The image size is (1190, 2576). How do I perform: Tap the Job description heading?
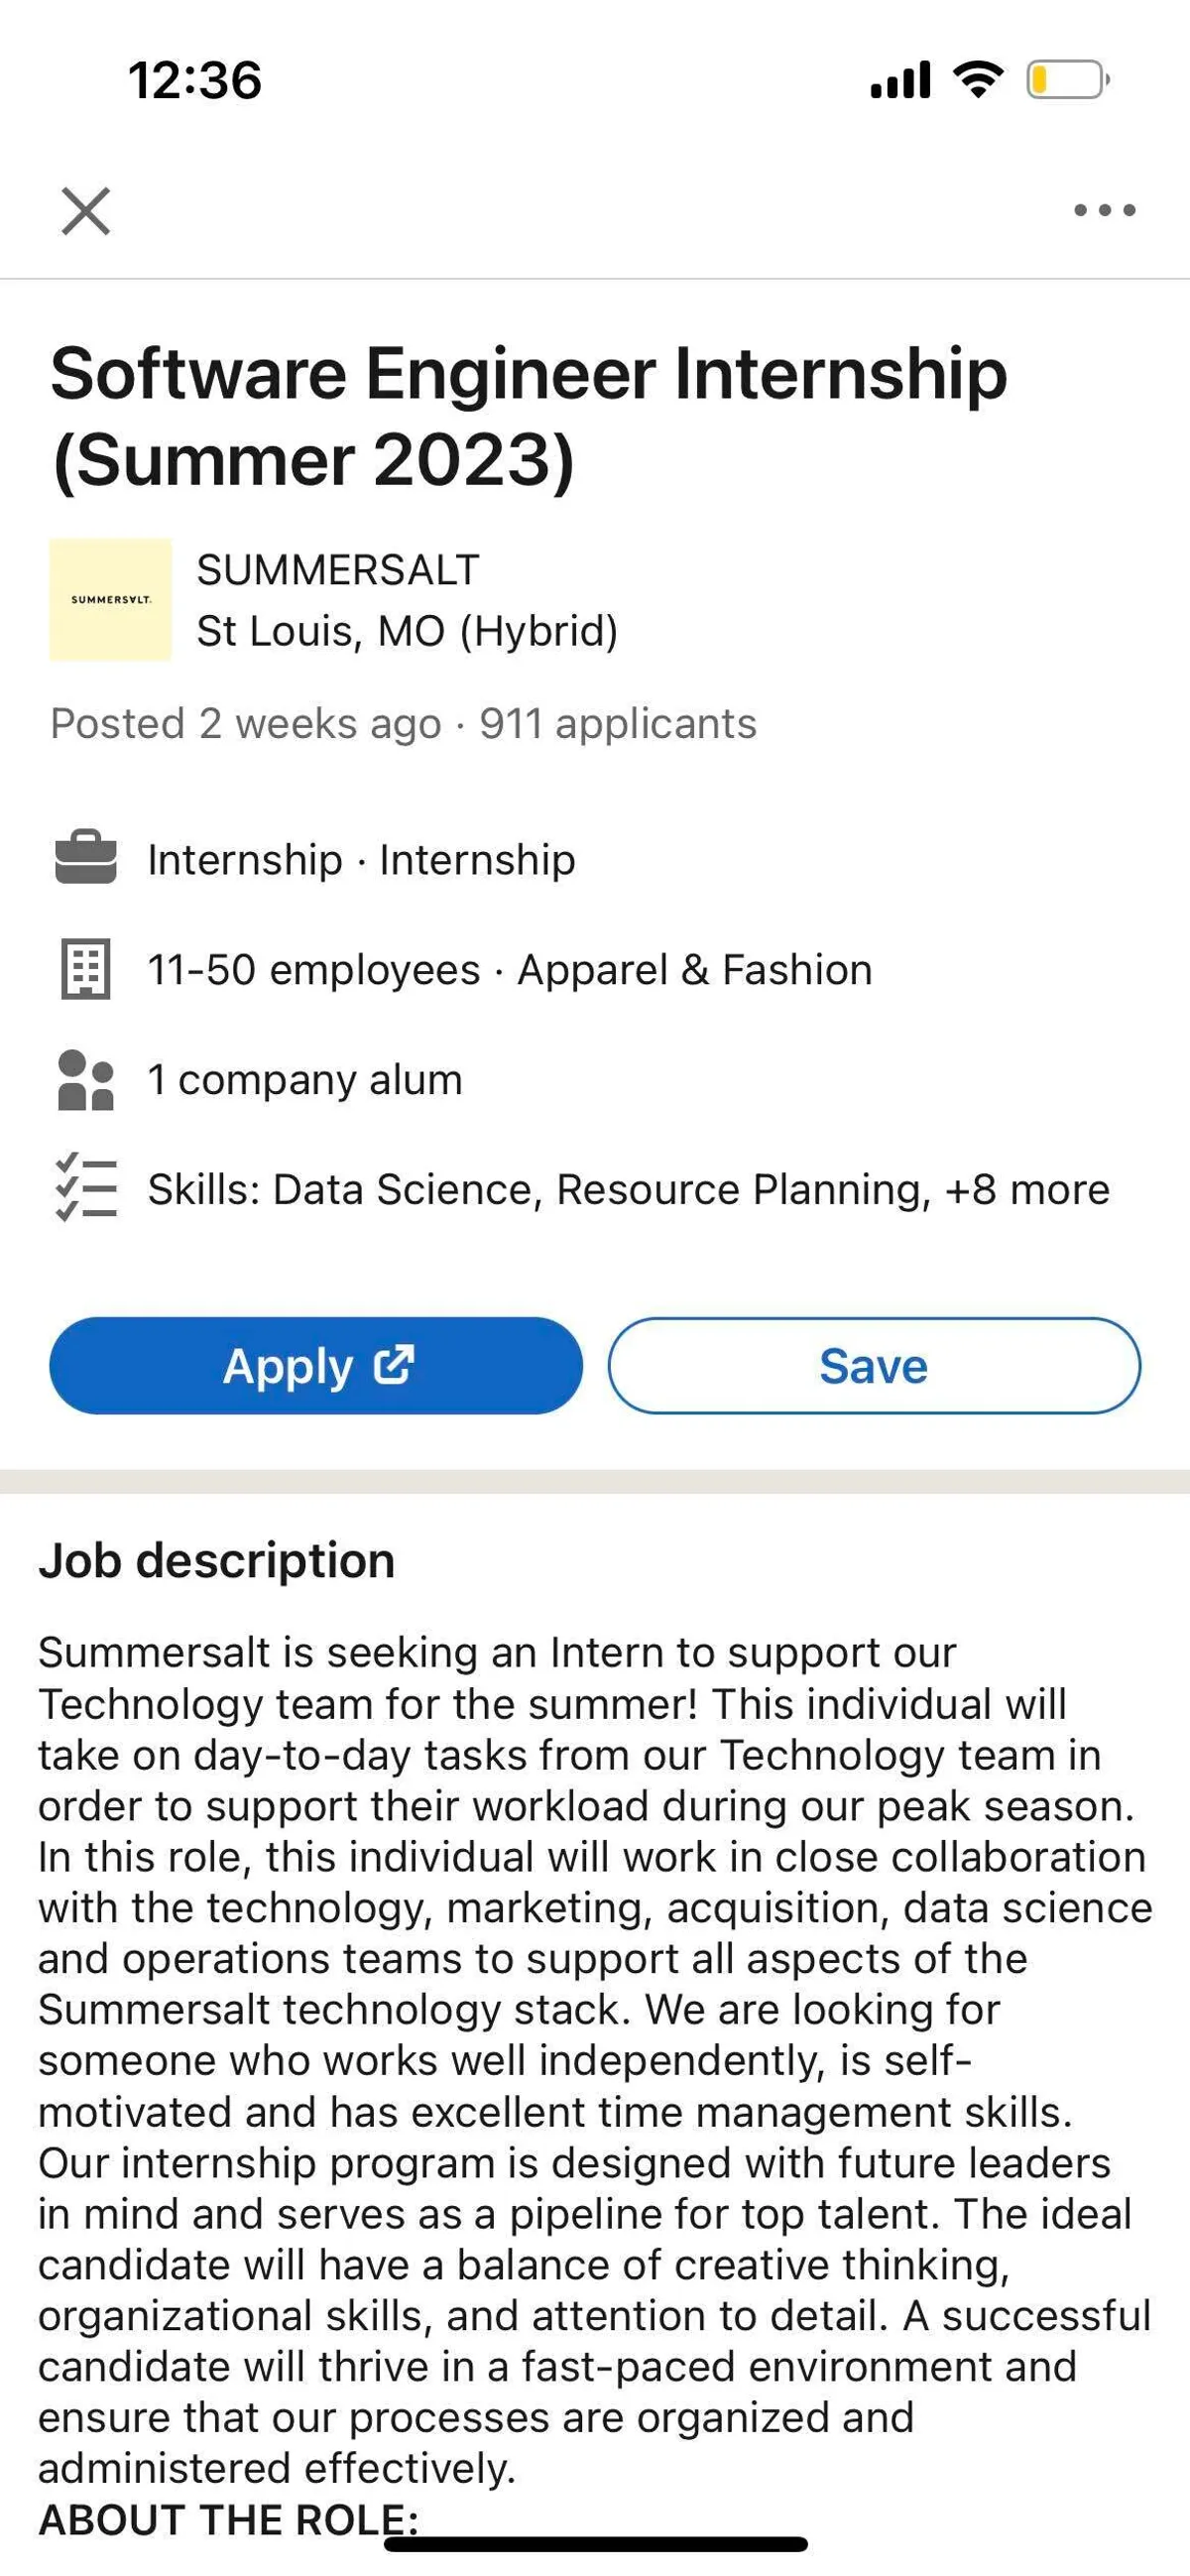point(217,1560)
